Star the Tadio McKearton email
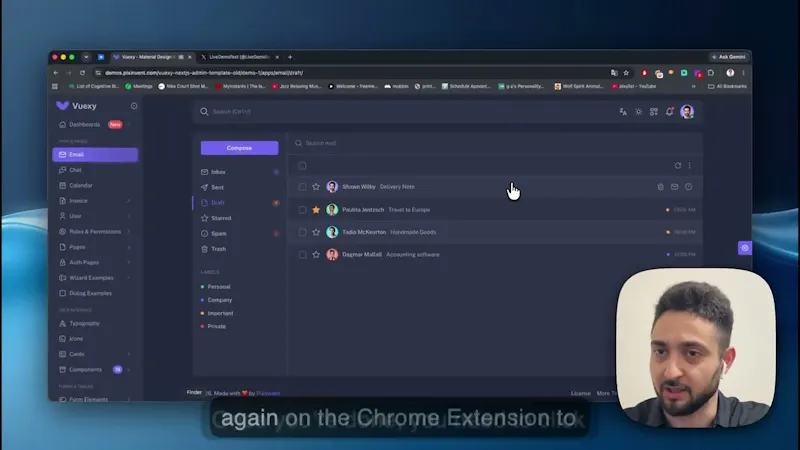The height and width of the screenshot is (450, 800). (x=316, y=232)
